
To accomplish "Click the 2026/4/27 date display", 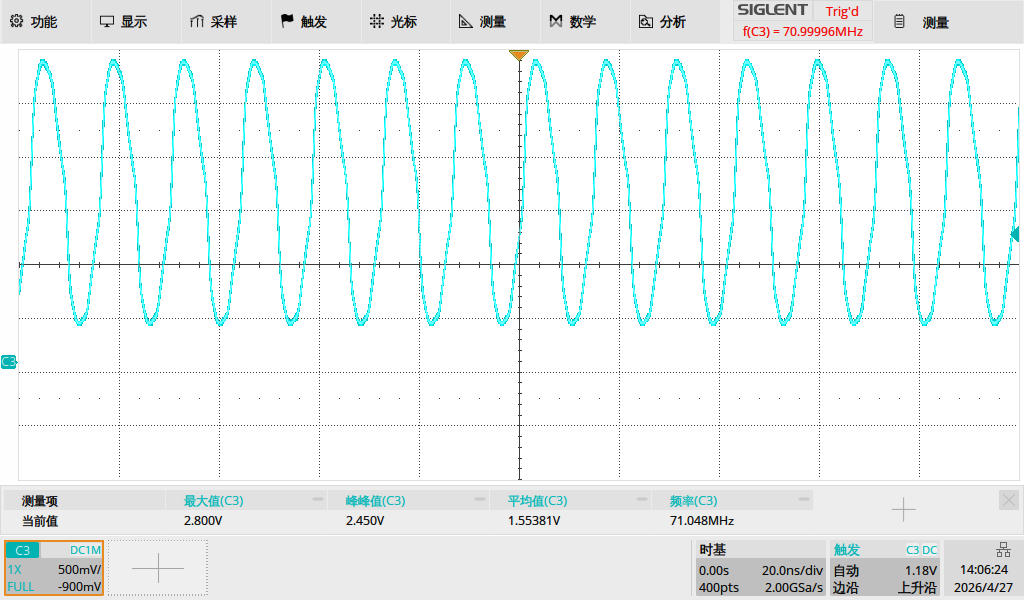I will [984, 588].
